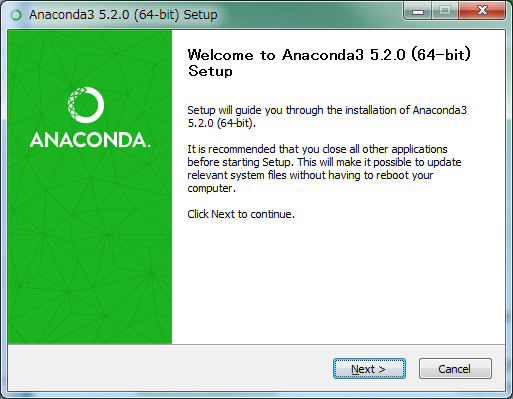513x399 pixels.
Task: Click the grayed-out maximize button
Action: 445,11
